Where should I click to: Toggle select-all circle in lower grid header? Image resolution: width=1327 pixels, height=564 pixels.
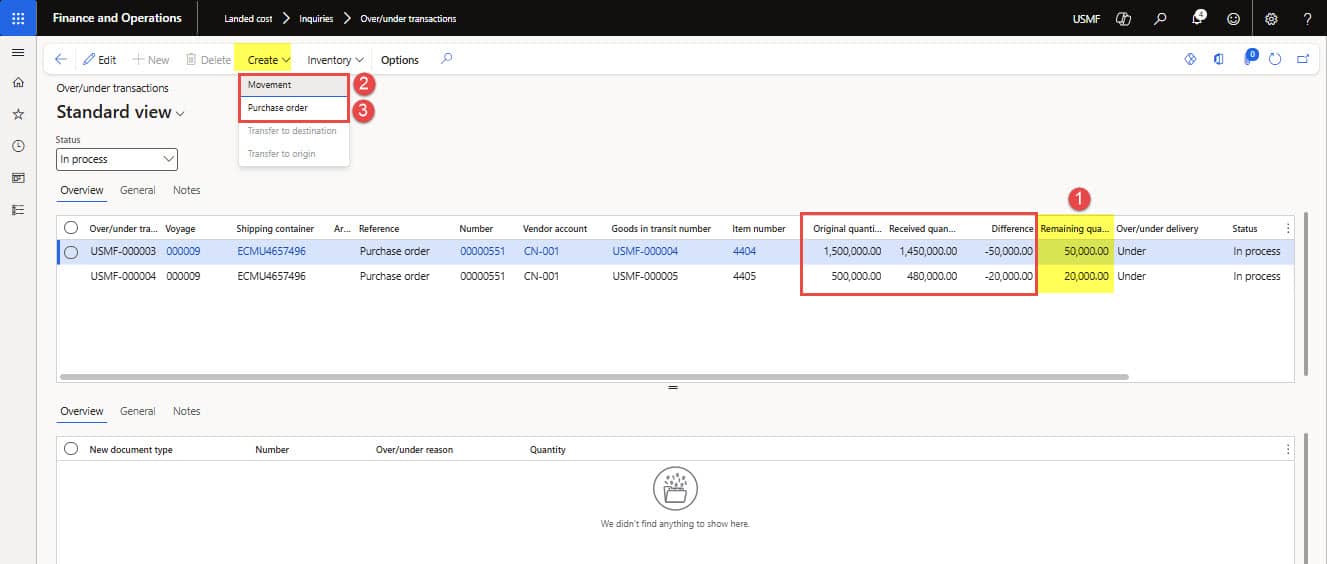[71, 449]
